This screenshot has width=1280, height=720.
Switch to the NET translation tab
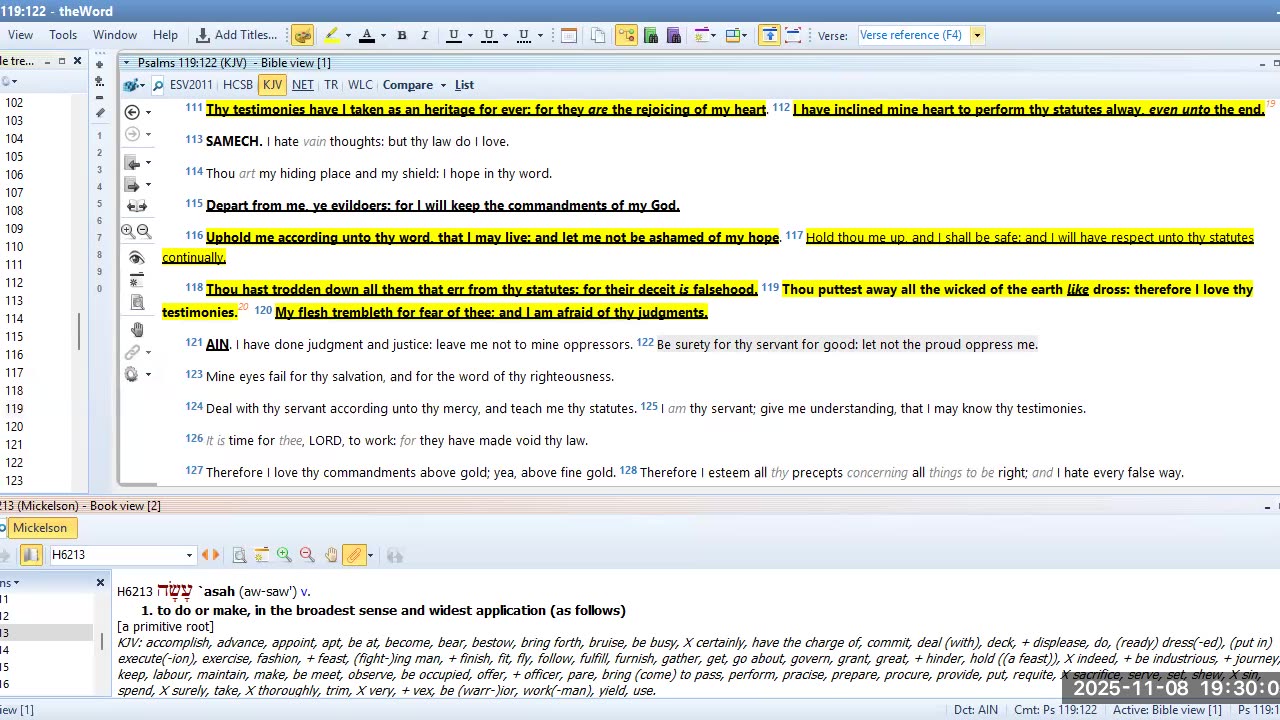pyautogui.click(x=302, y=85)
